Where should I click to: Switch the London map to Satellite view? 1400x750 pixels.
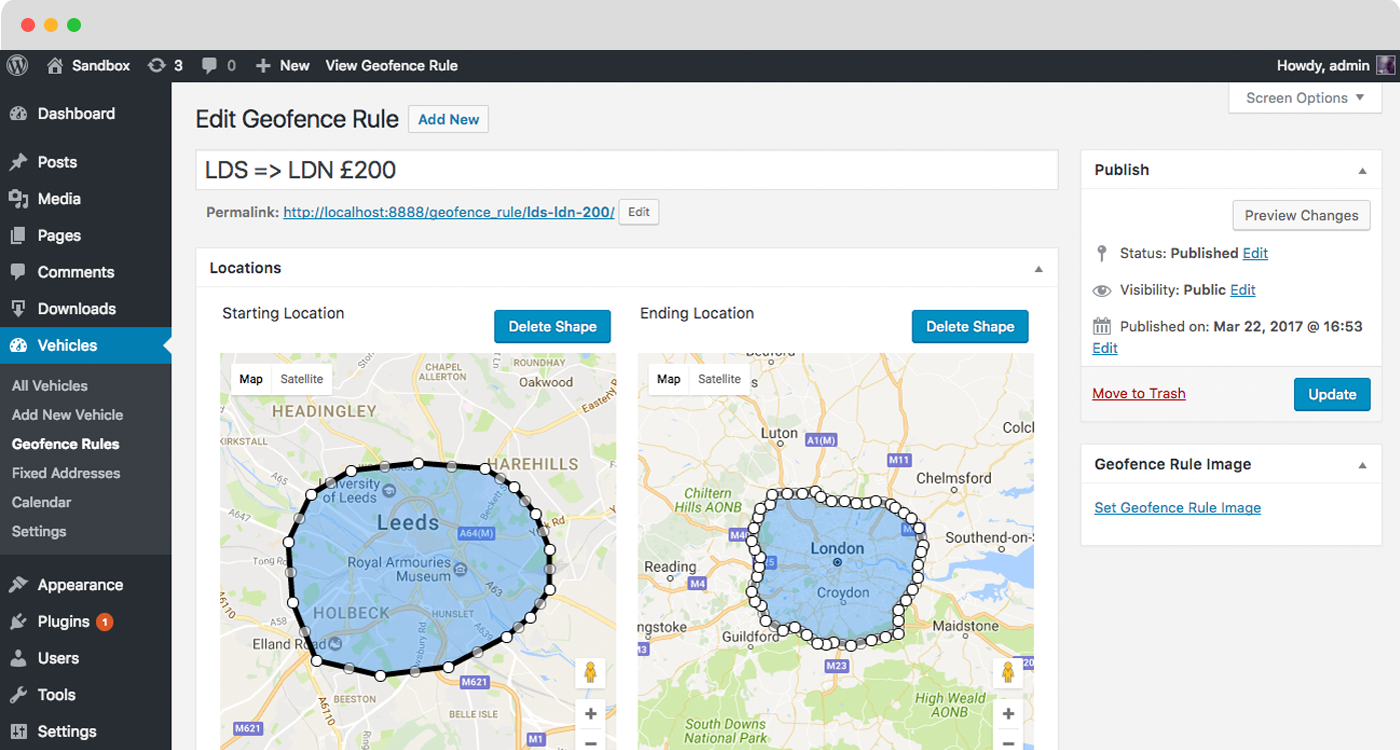720,379
